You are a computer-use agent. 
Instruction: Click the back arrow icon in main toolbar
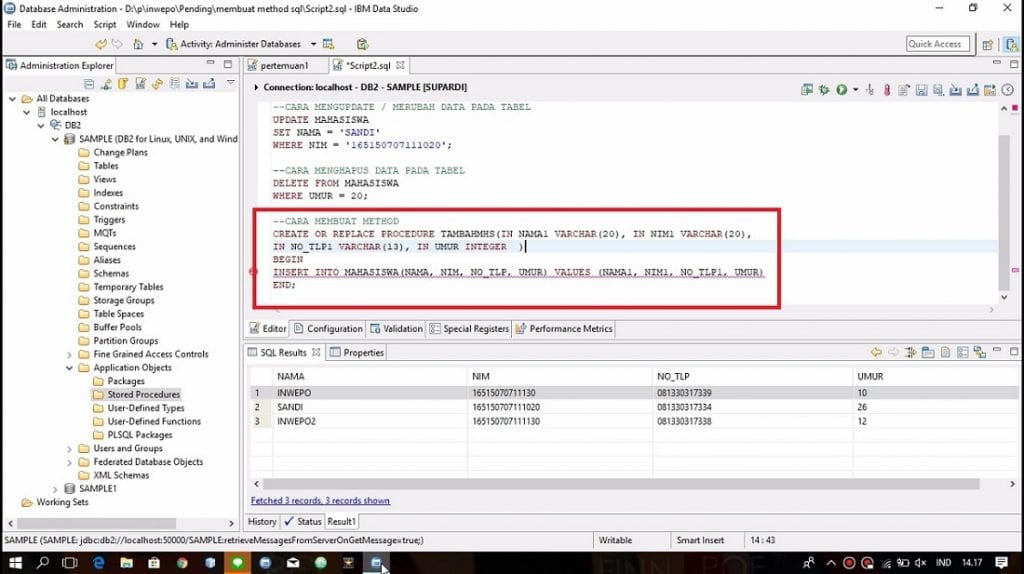(x=101, y=44)
